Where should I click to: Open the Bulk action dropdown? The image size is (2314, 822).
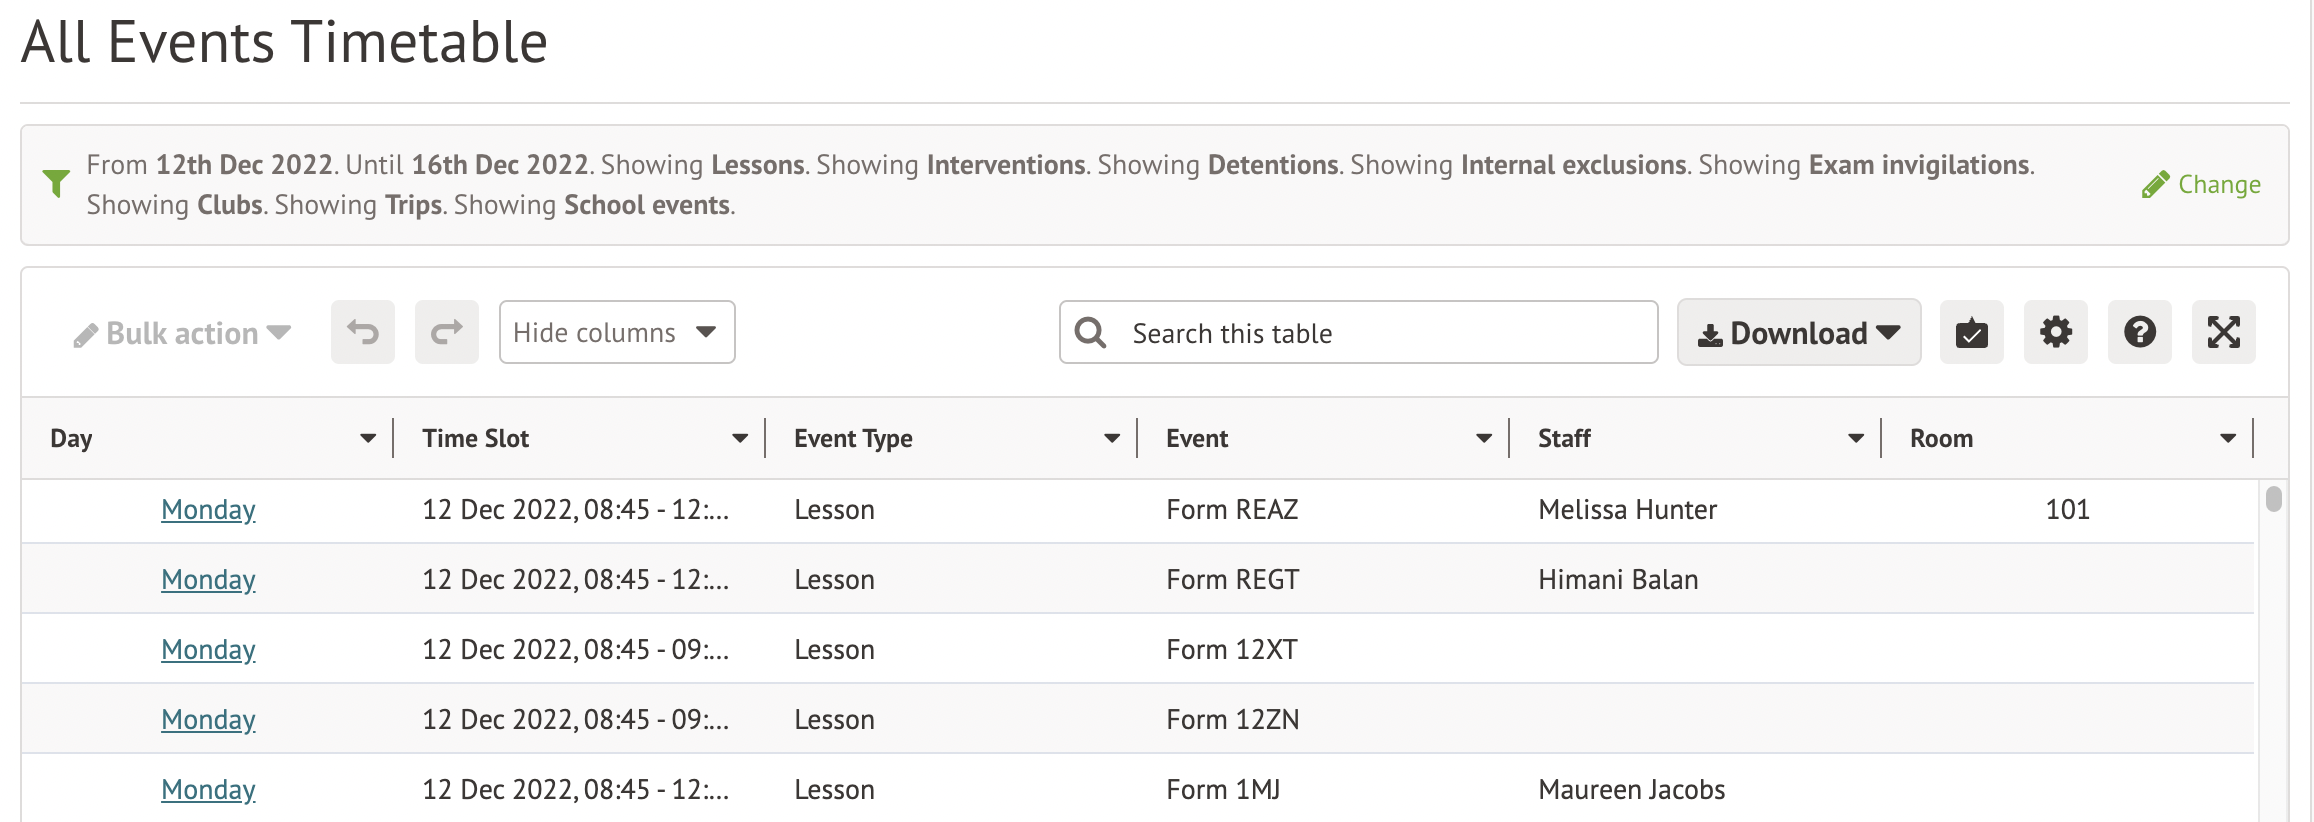click(182, 334)
